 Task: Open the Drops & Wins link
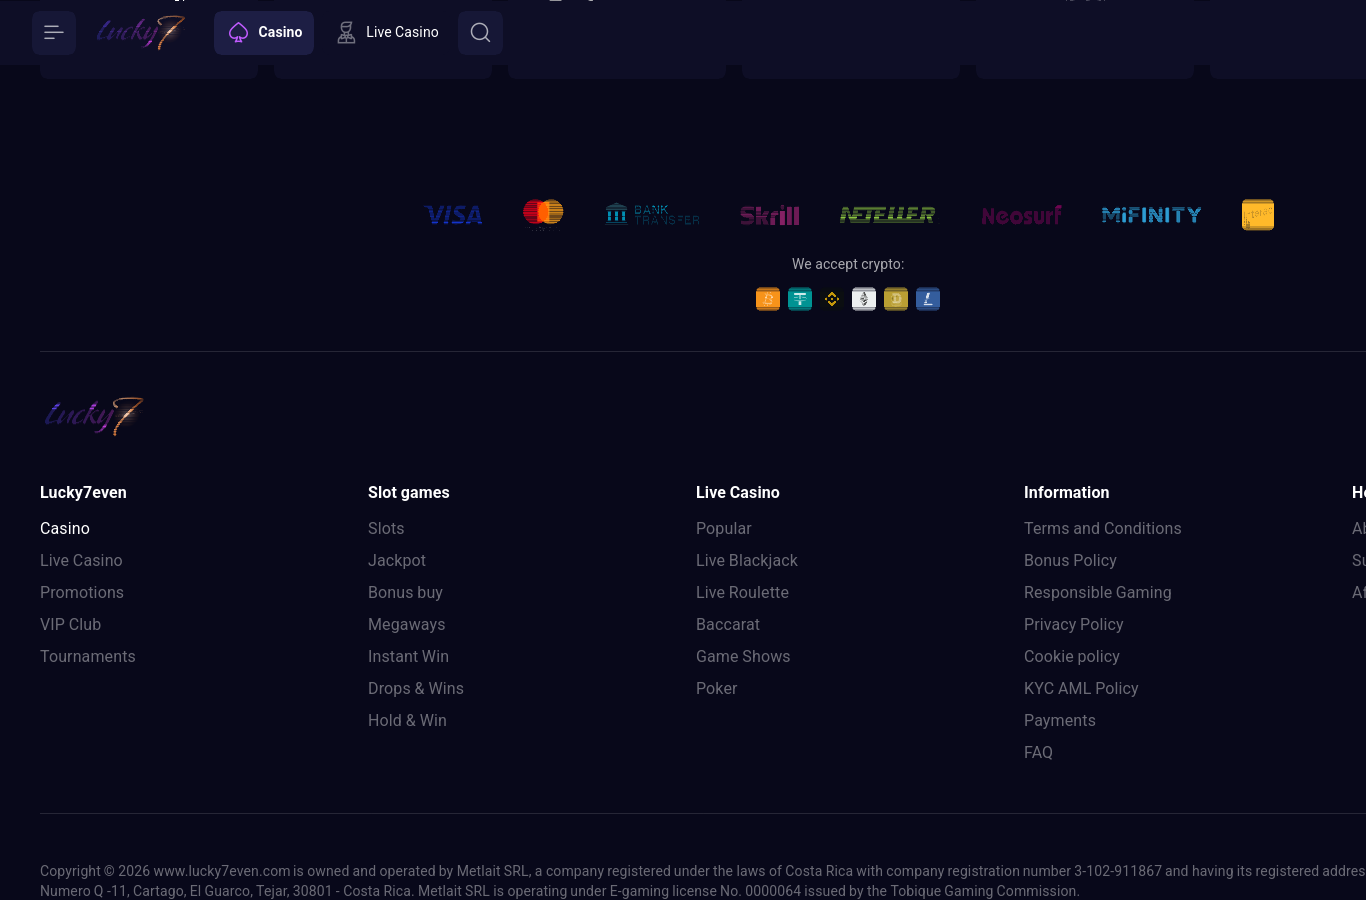tap(416, 688)
